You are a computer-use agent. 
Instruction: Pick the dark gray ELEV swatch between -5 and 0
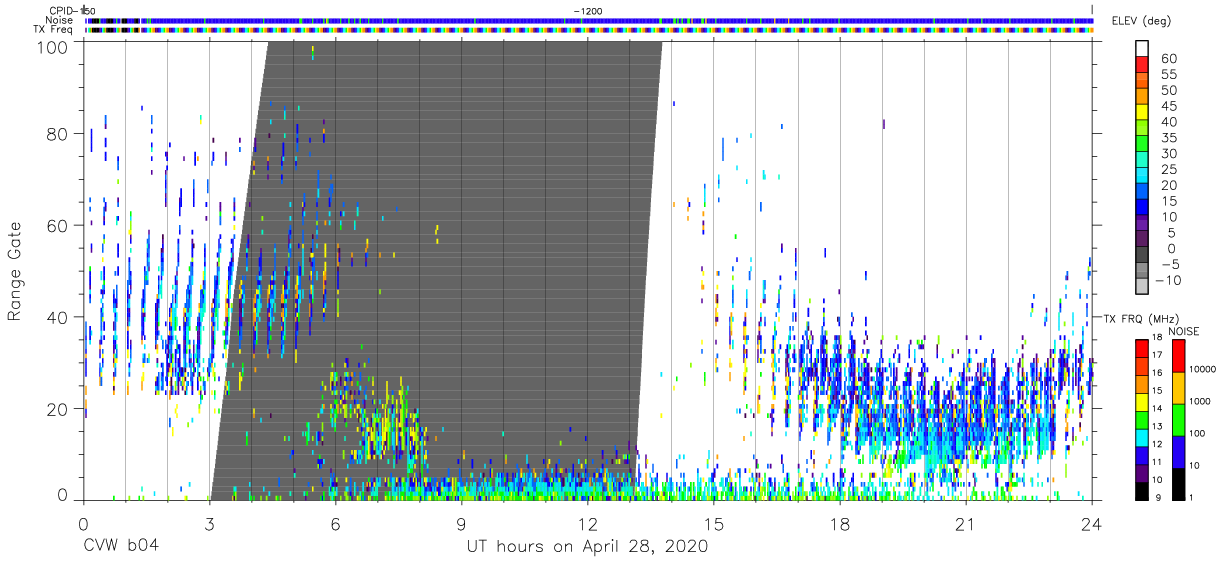pyautogui.click(x=1142, y=255)
